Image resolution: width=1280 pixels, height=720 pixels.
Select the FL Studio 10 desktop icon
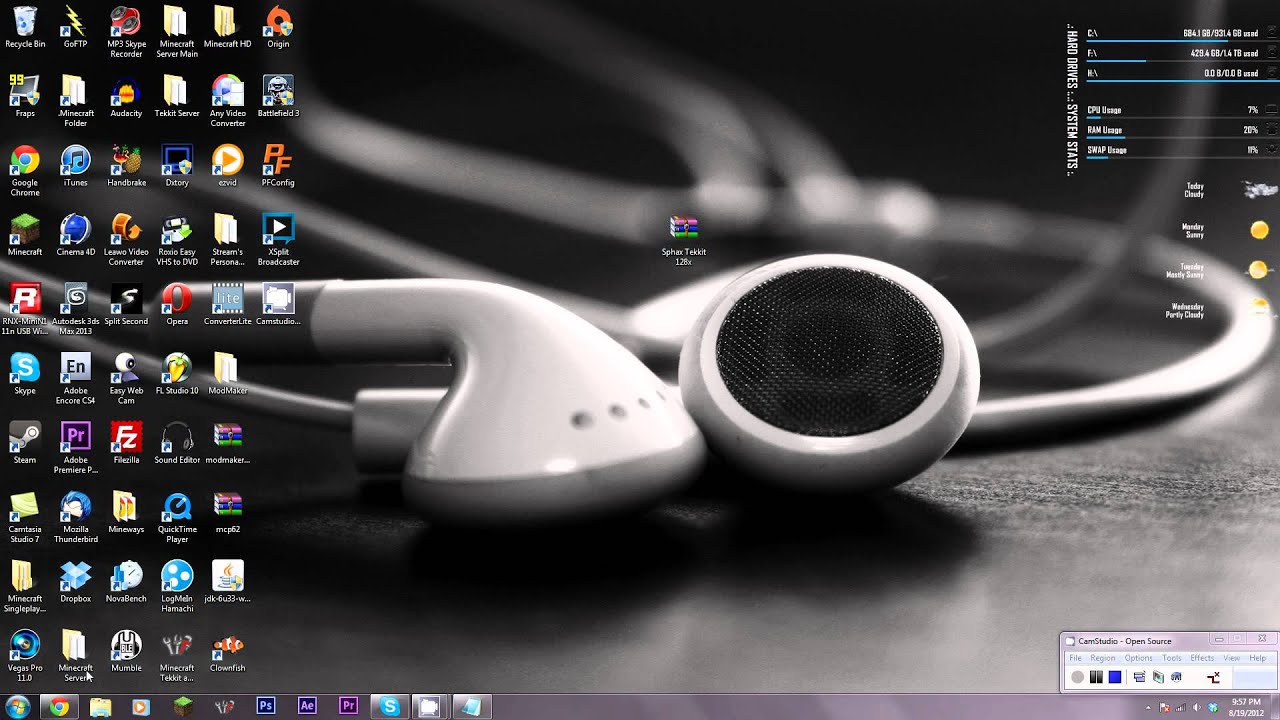point(177,374)
